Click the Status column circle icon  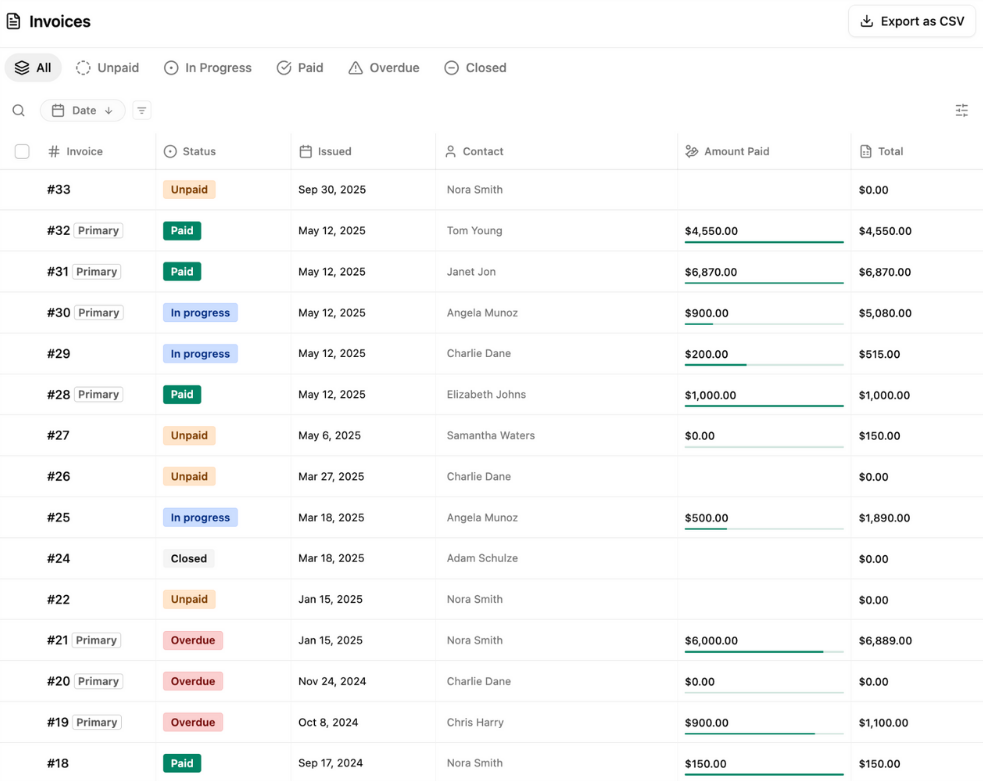pyautogui.click(x=170, y=151)
